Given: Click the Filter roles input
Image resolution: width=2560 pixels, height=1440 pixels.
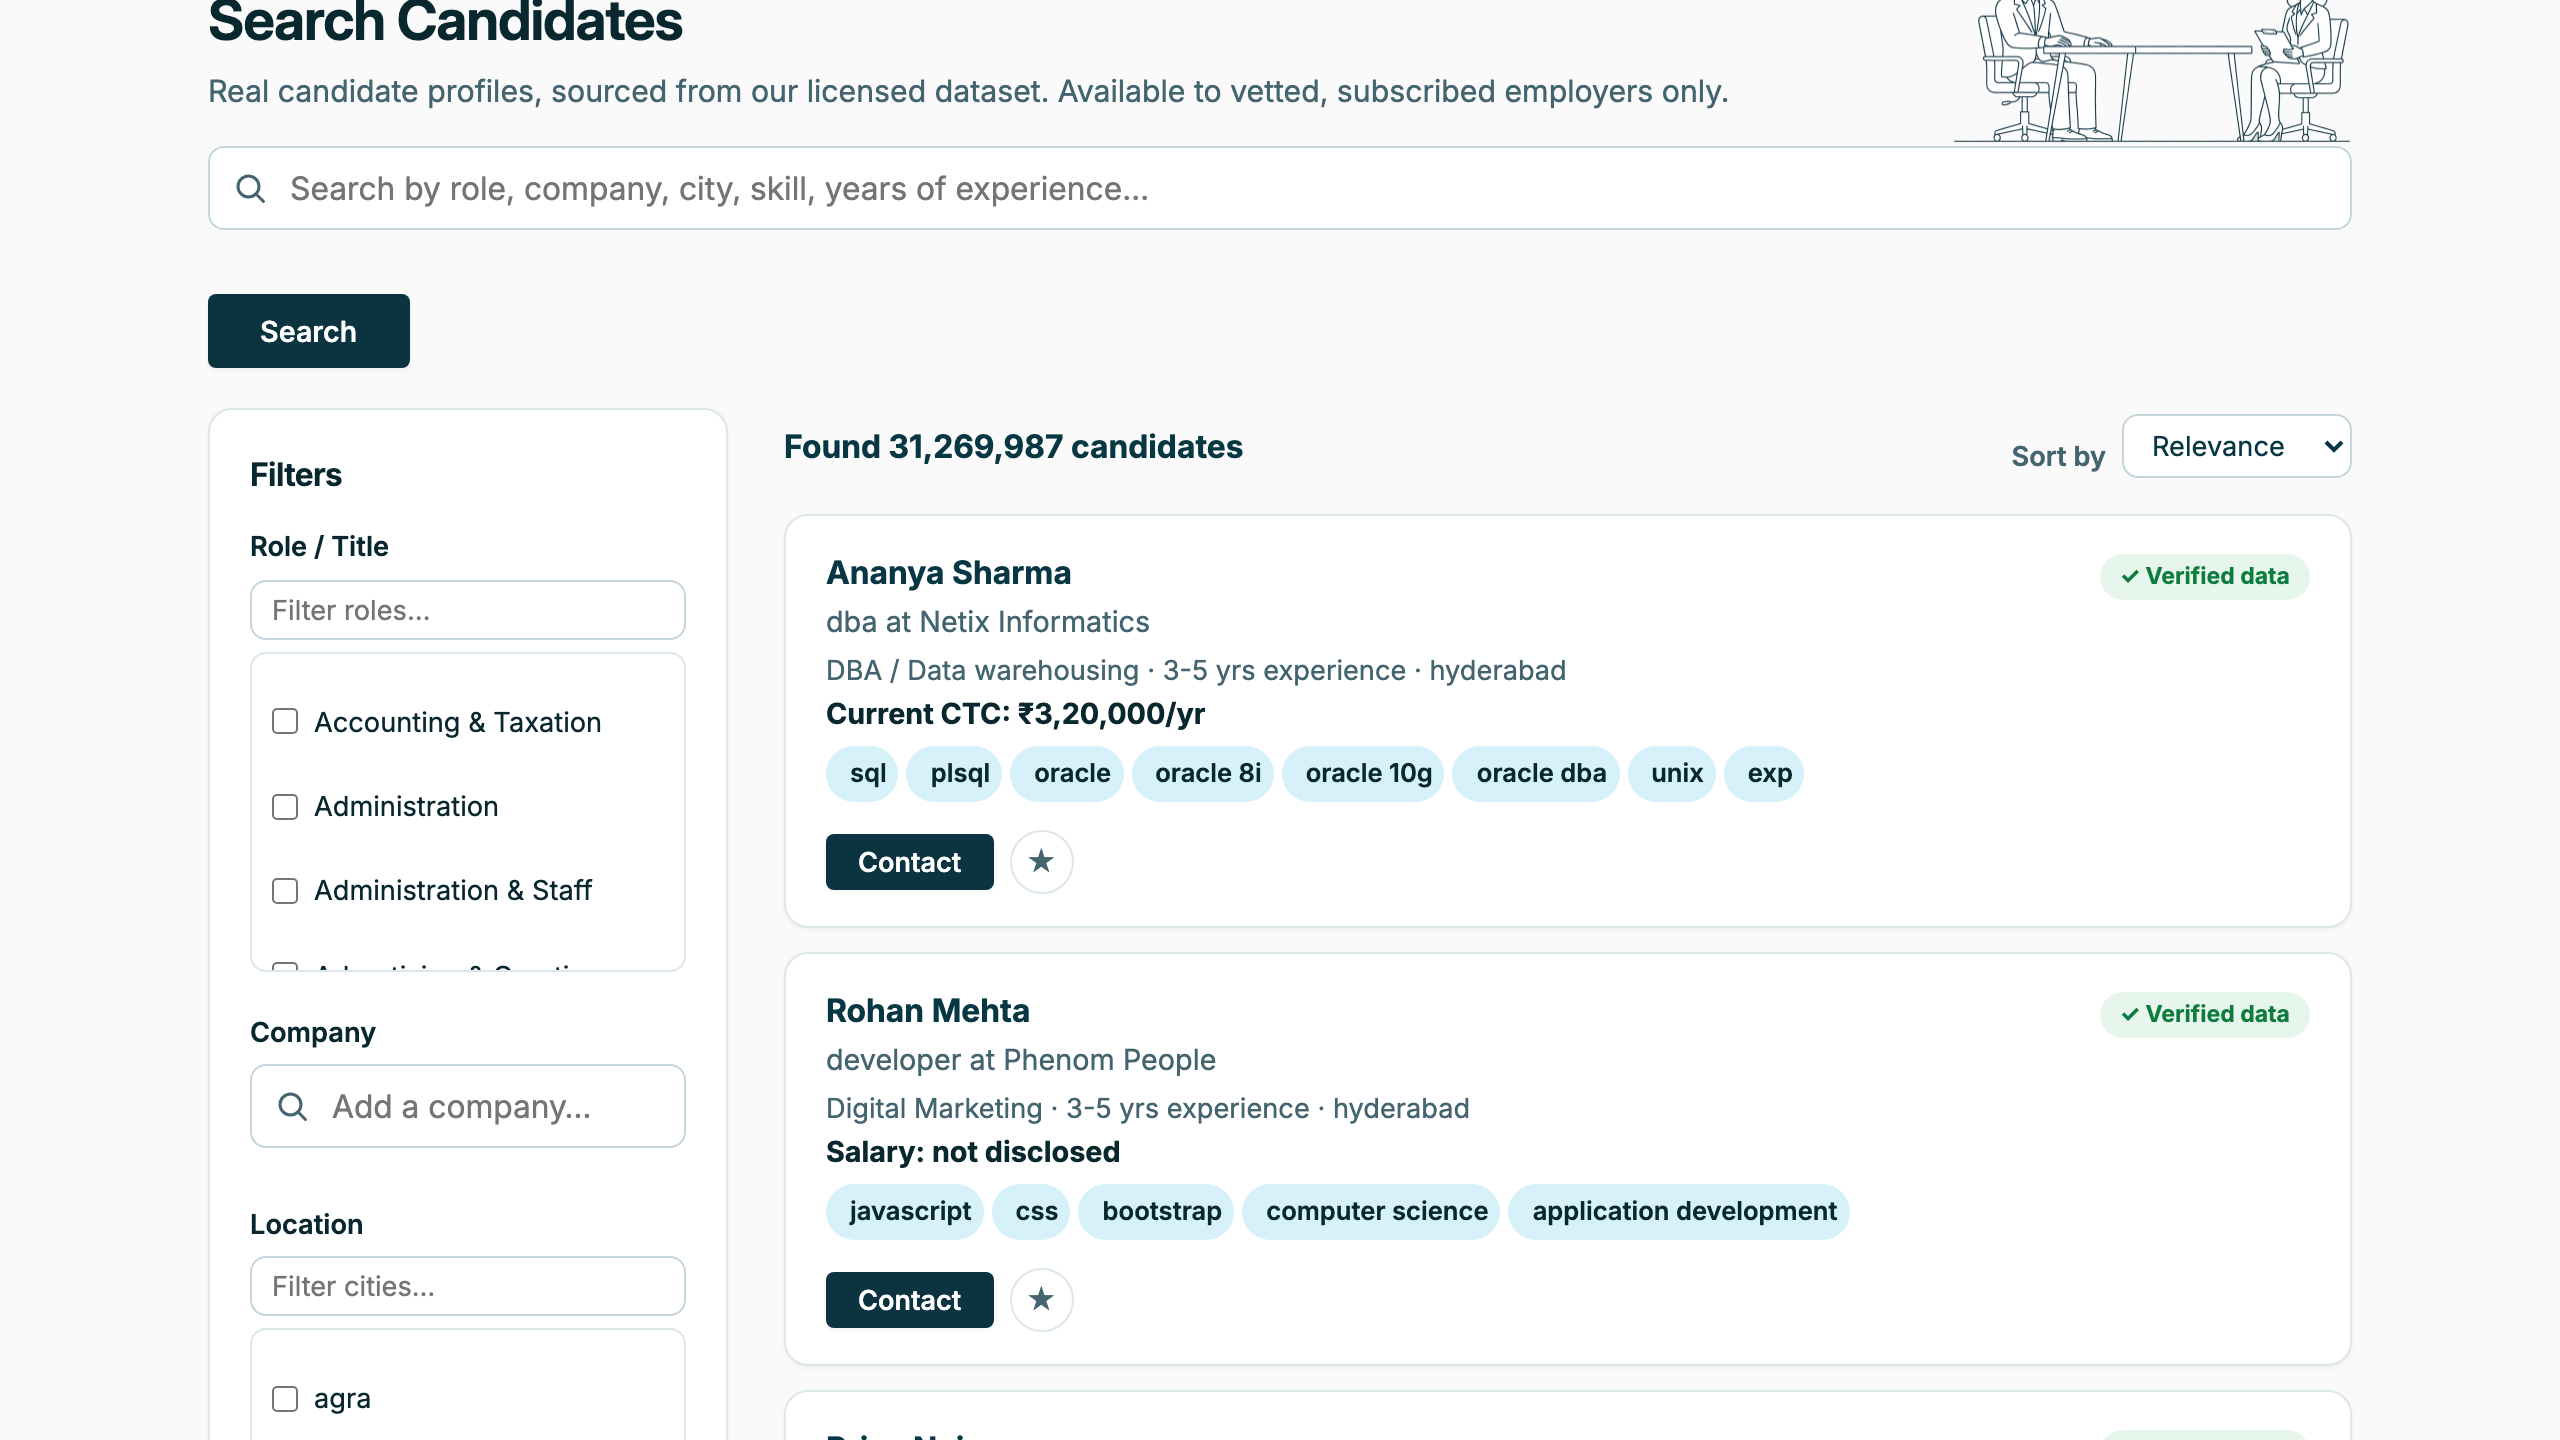Looking at the screenshot, I should (467, 610).
